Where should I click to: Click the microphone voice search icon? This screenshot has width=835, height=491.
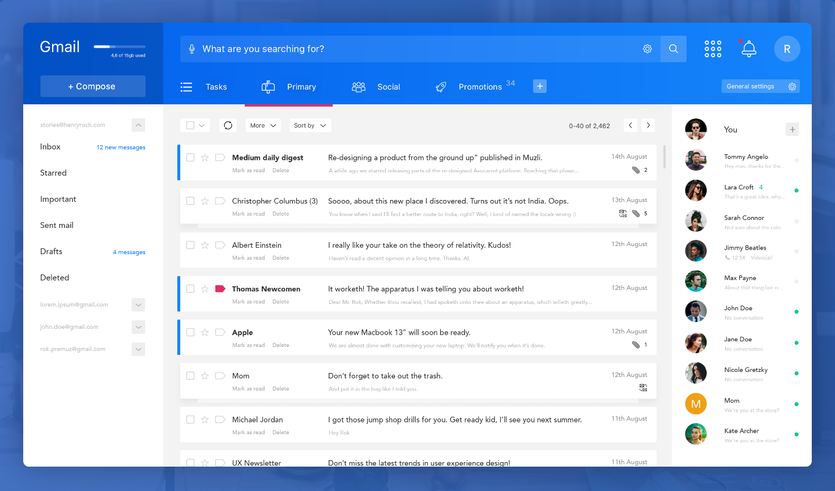tap(192, 49)
